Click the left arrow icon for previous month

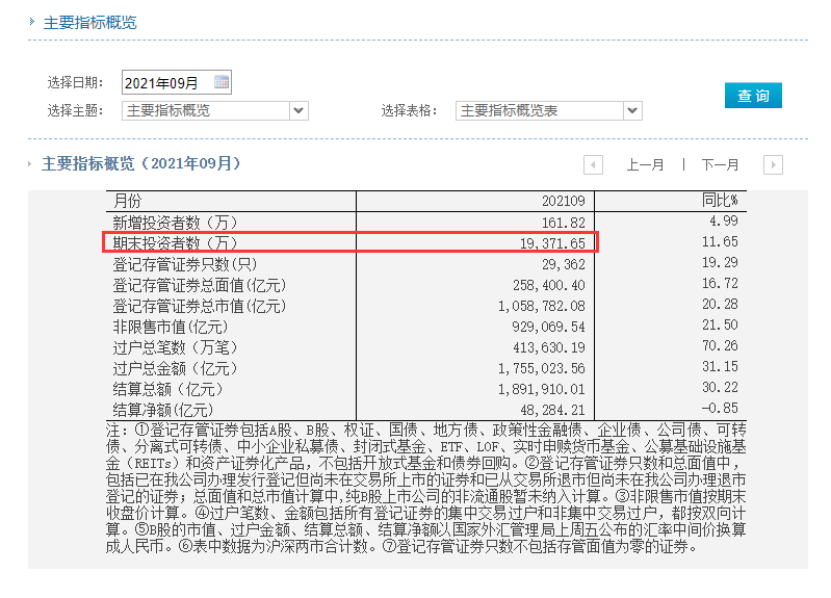click(593, 165)
